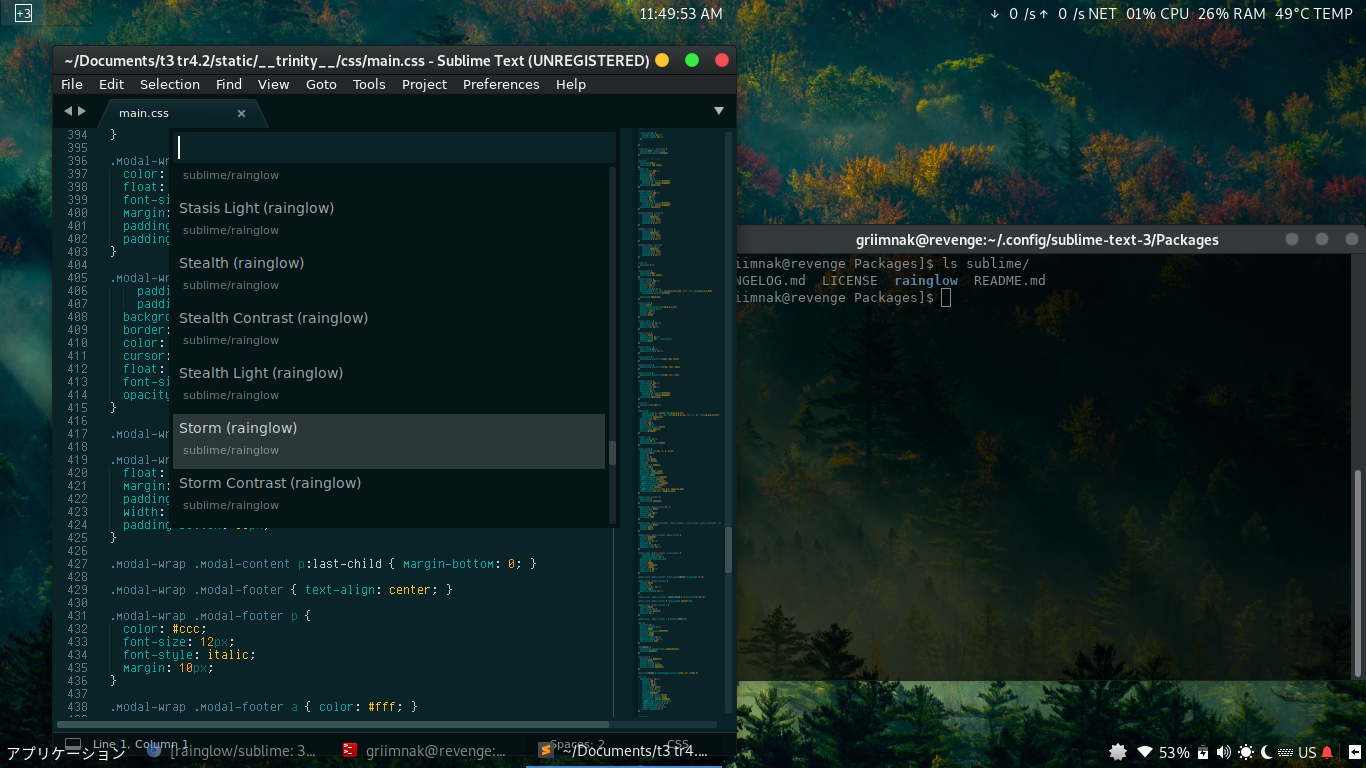Open the アプリケーション applications menu
The image size is (1366, 768).
pyautogui.click(x=66, y=753)
